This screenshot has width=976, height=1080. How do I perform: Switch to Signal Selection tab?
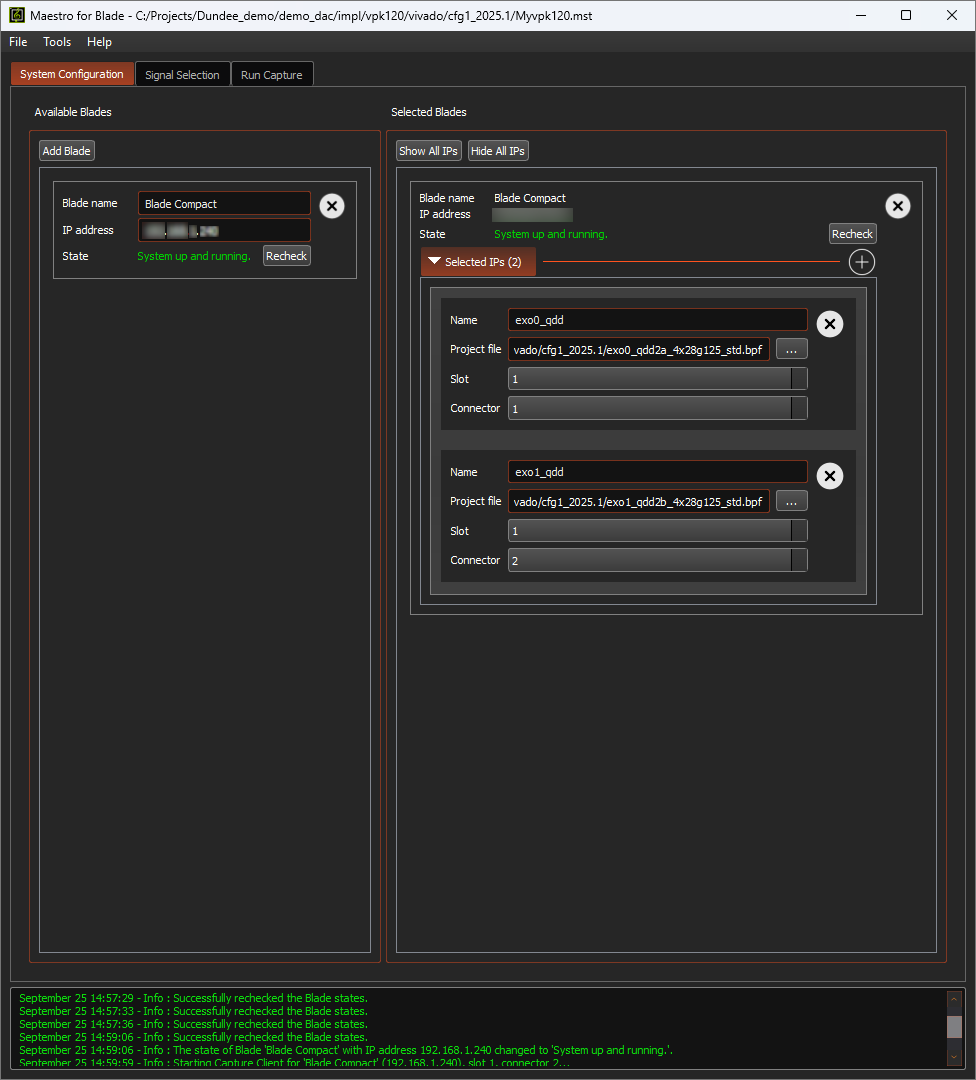tap(183, 74)
